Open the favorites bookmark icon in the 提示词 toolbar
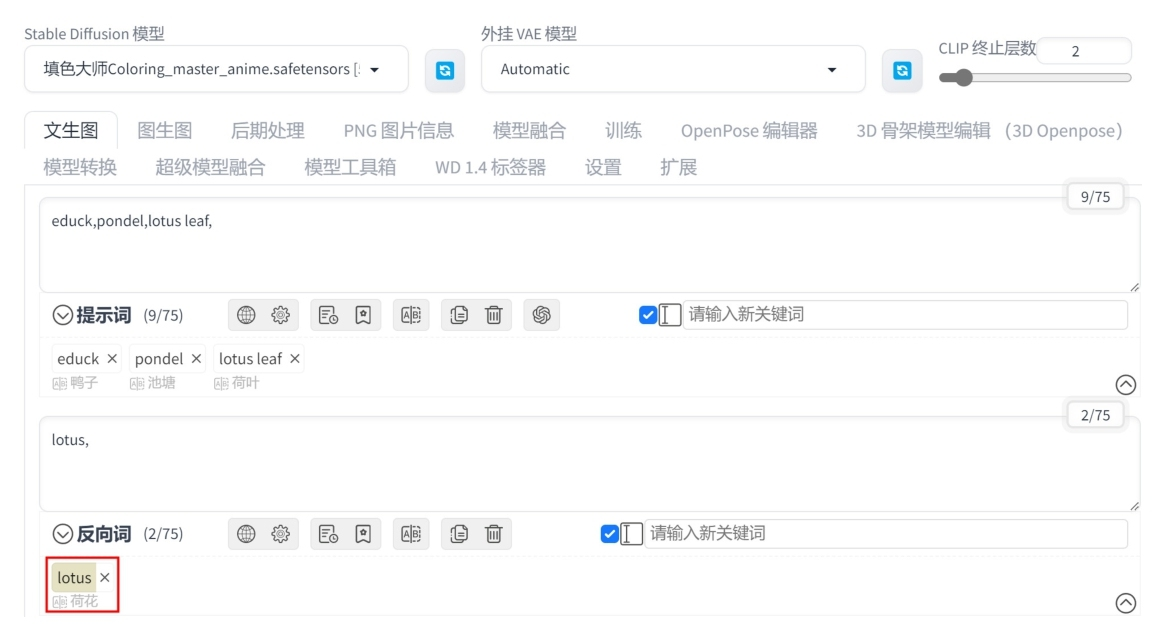Image resolution: width=1157 pixels, height=625 pixels. click(363, 315)
